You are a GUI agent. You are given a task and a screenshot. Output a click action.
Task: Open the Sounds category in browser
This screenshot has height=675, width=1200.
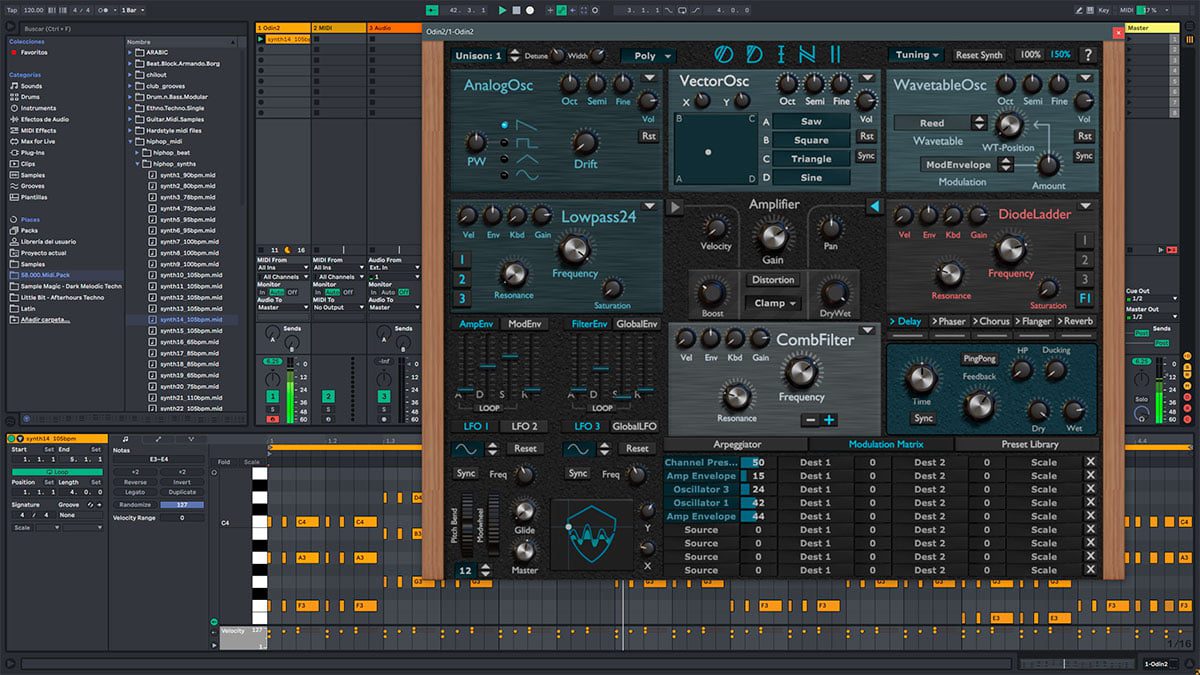(x=31, y=86)
